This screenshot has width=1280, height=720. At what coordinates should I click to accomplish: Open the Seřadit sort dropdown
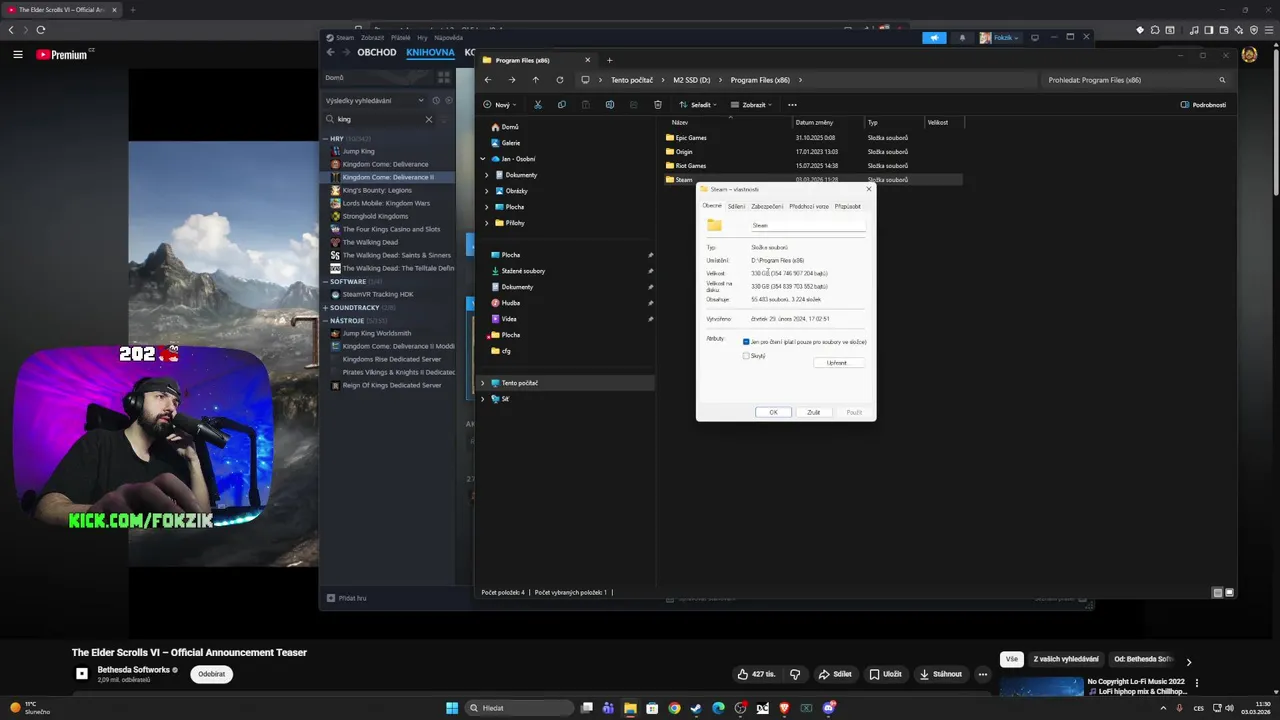(x=697, y=104)
